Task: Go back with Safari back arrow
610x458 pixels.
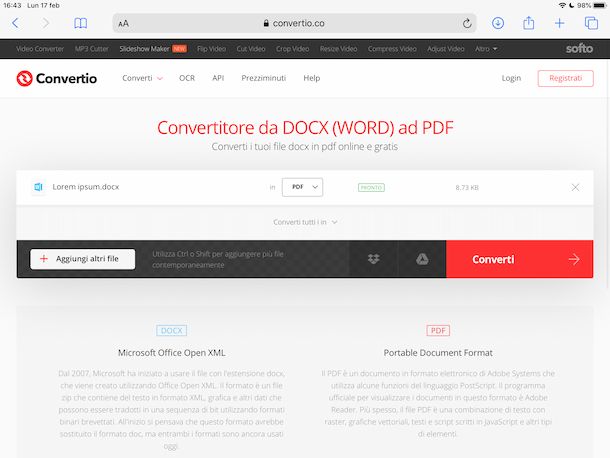Action: coord(15,23)
